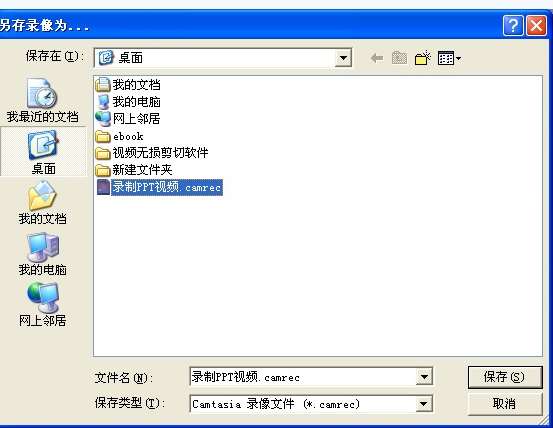The width and height of the screenshot is (553, 428).
Task: Open 我的文档 in the places sidebar
Action: [42, 203]
